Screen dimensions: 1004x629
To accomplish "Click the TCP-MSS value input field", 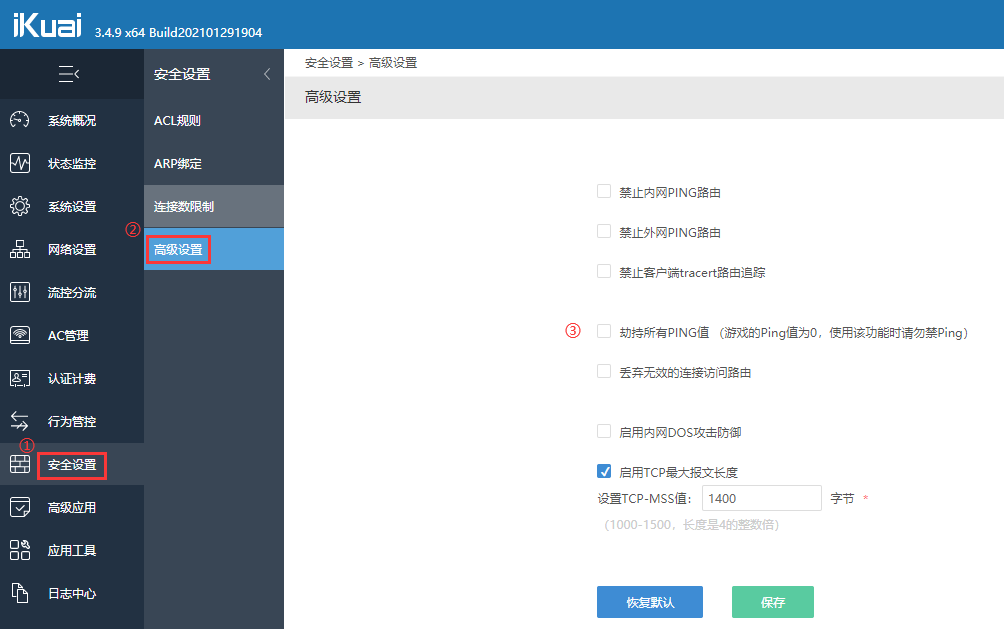I will click(761, 498).
